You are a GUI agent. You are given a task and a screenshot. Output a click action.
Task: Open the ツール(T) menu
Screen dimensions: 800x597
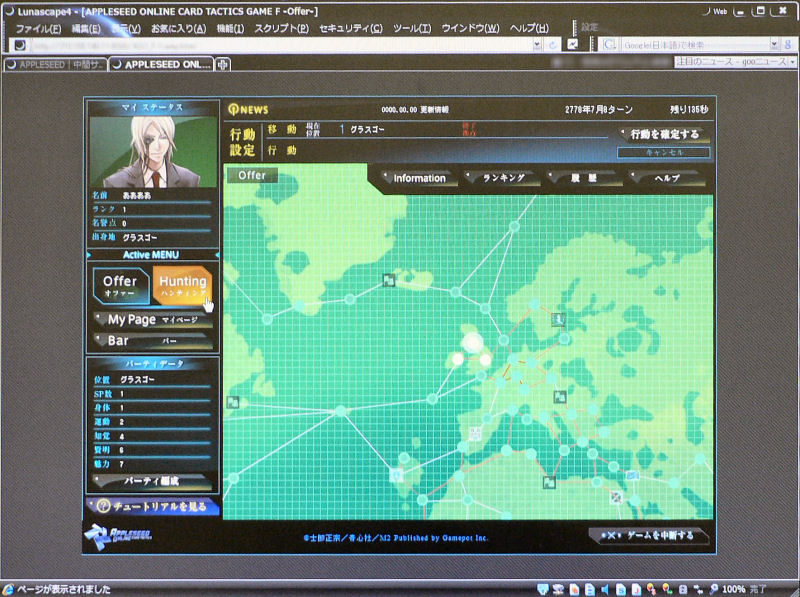click(x=412, y=29)
